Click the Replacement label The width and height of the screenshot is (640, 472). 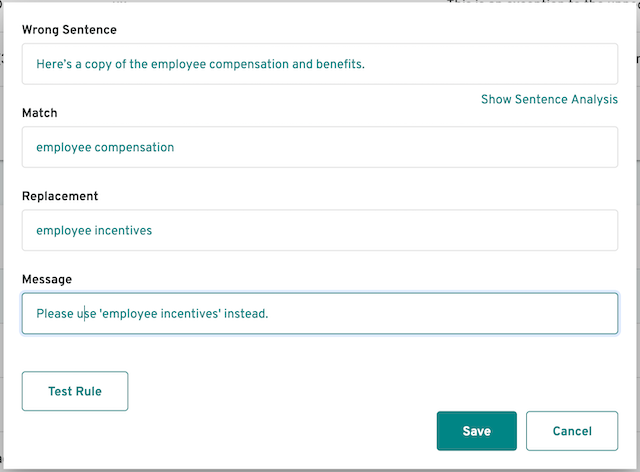60,196
